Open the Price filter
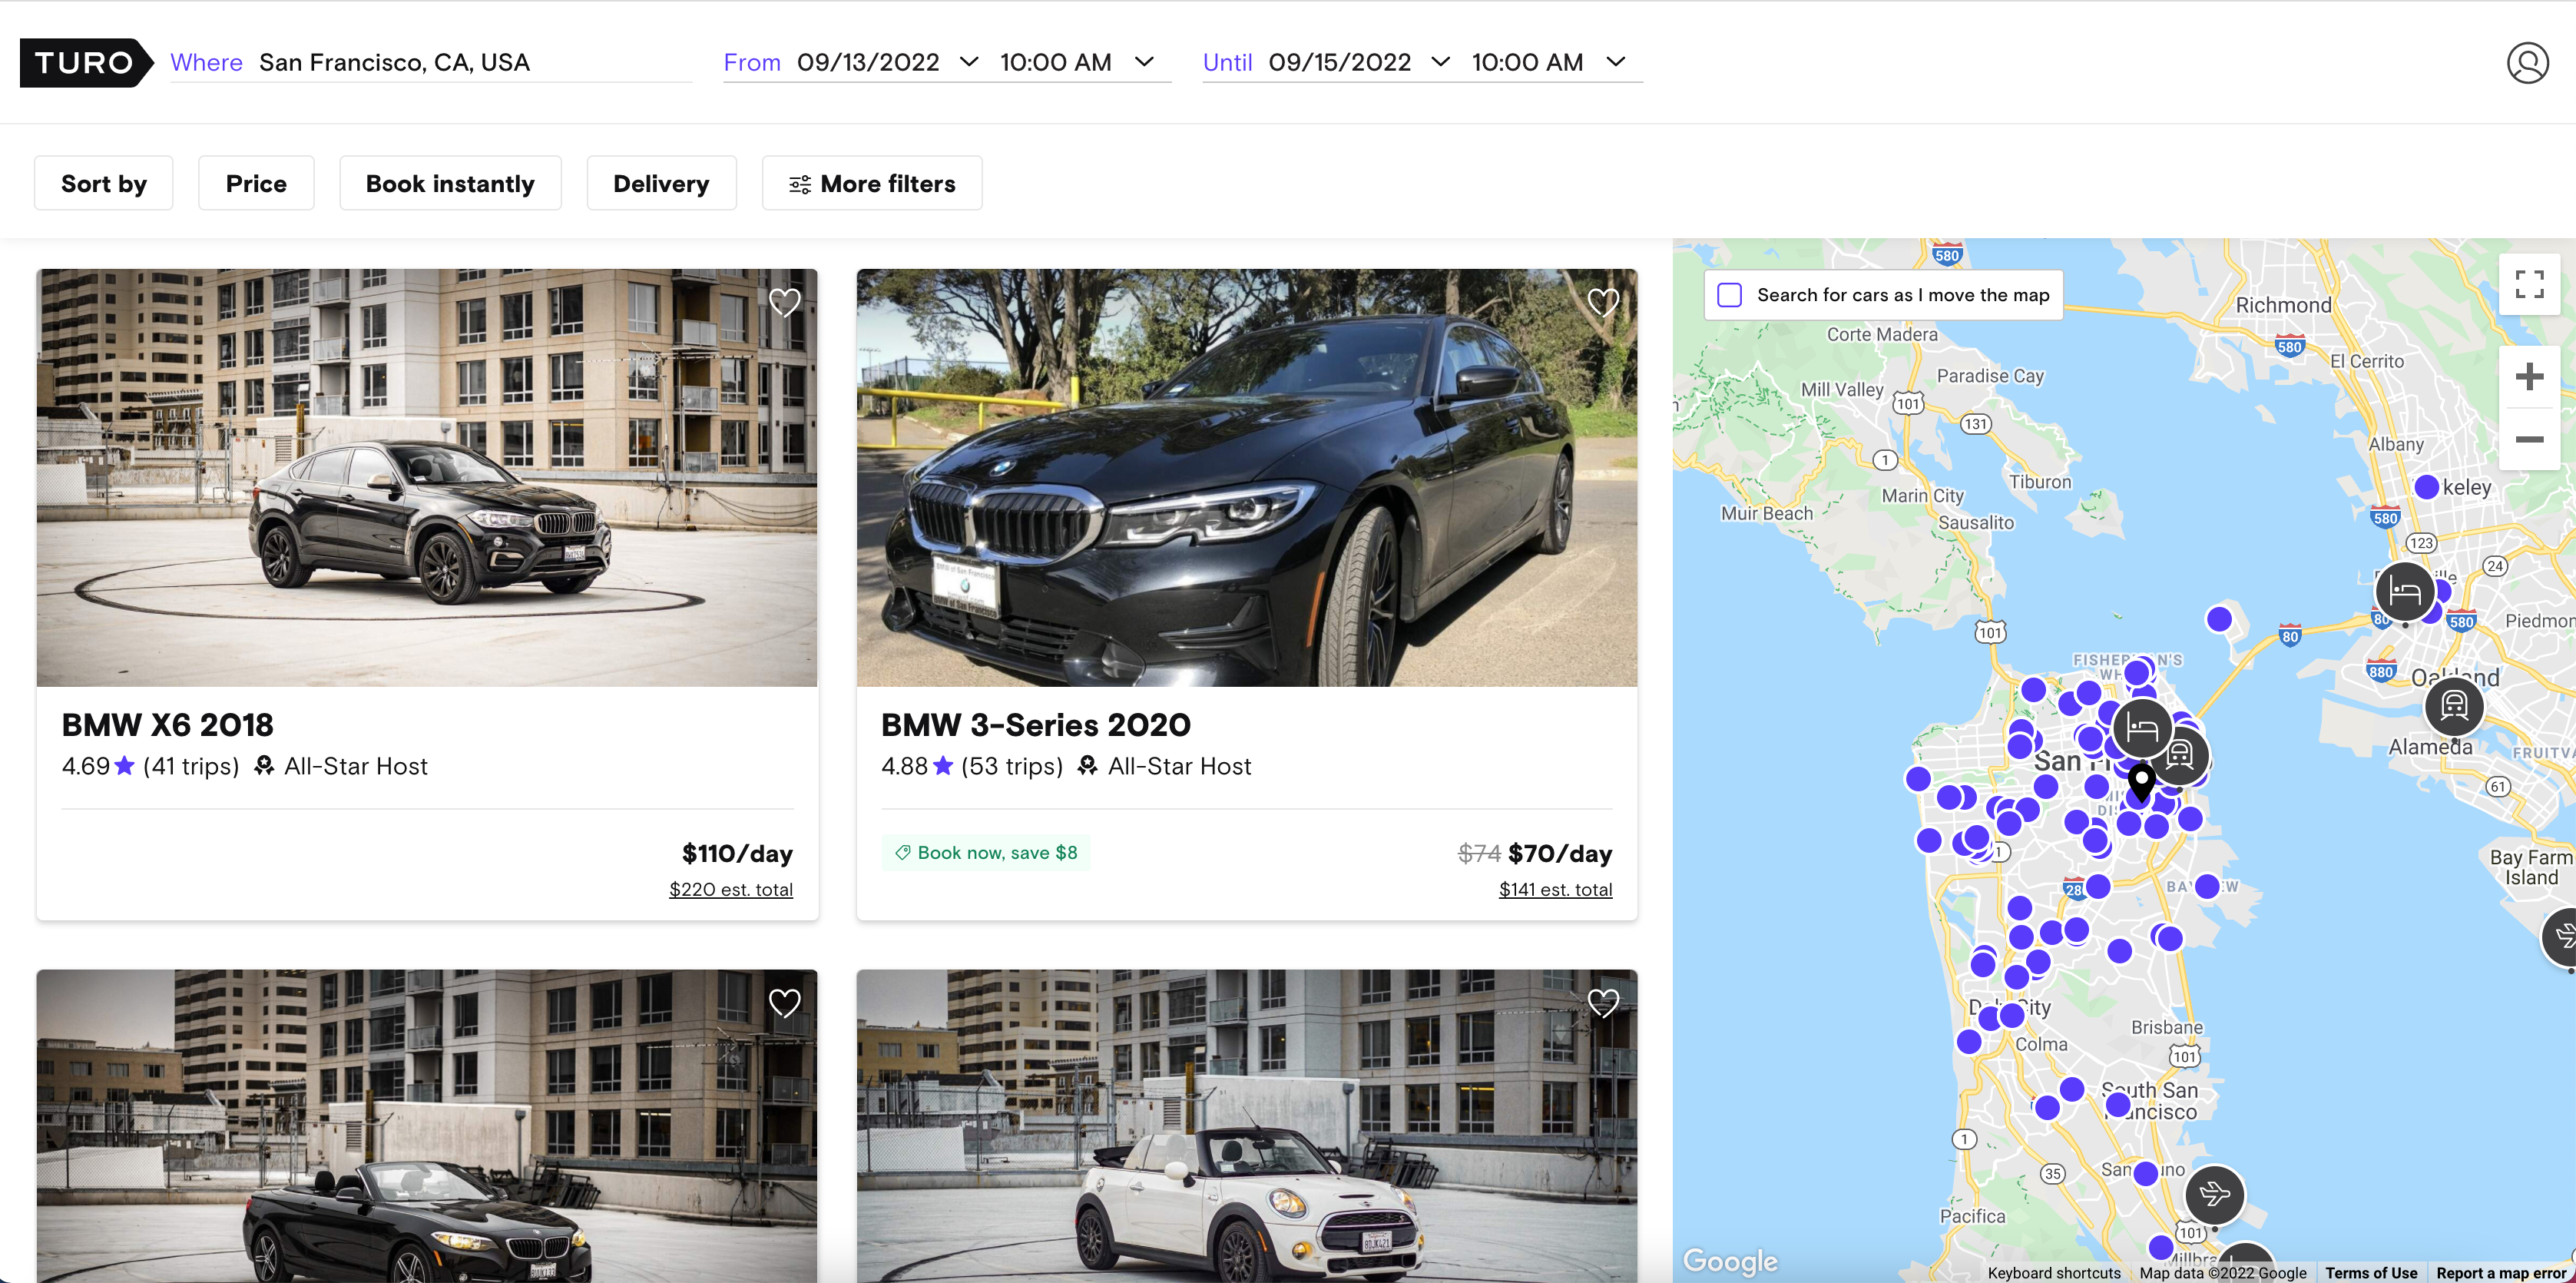The width and height of the screenshot is (2576, 1283). pyautogui.click(x=256, y=184)
